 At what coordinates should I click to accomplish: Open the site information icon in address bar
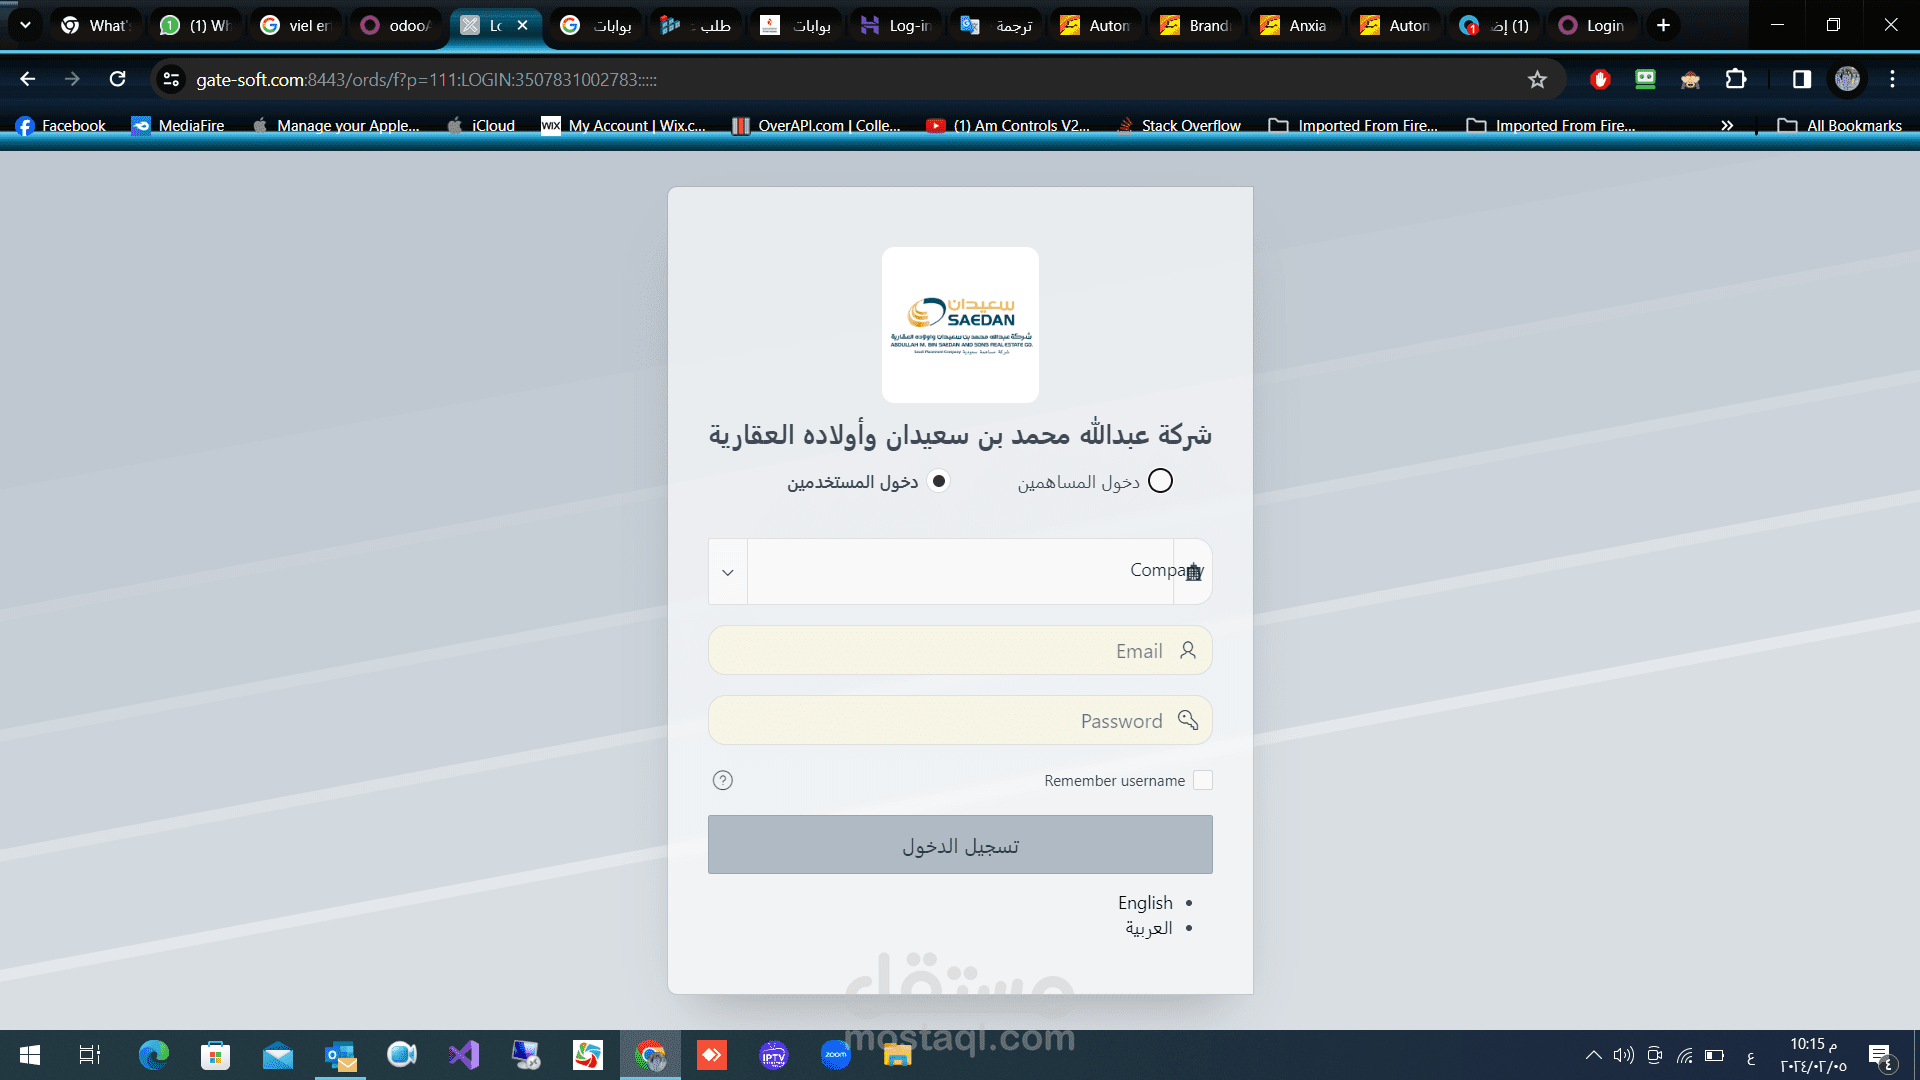pos(171,79)
